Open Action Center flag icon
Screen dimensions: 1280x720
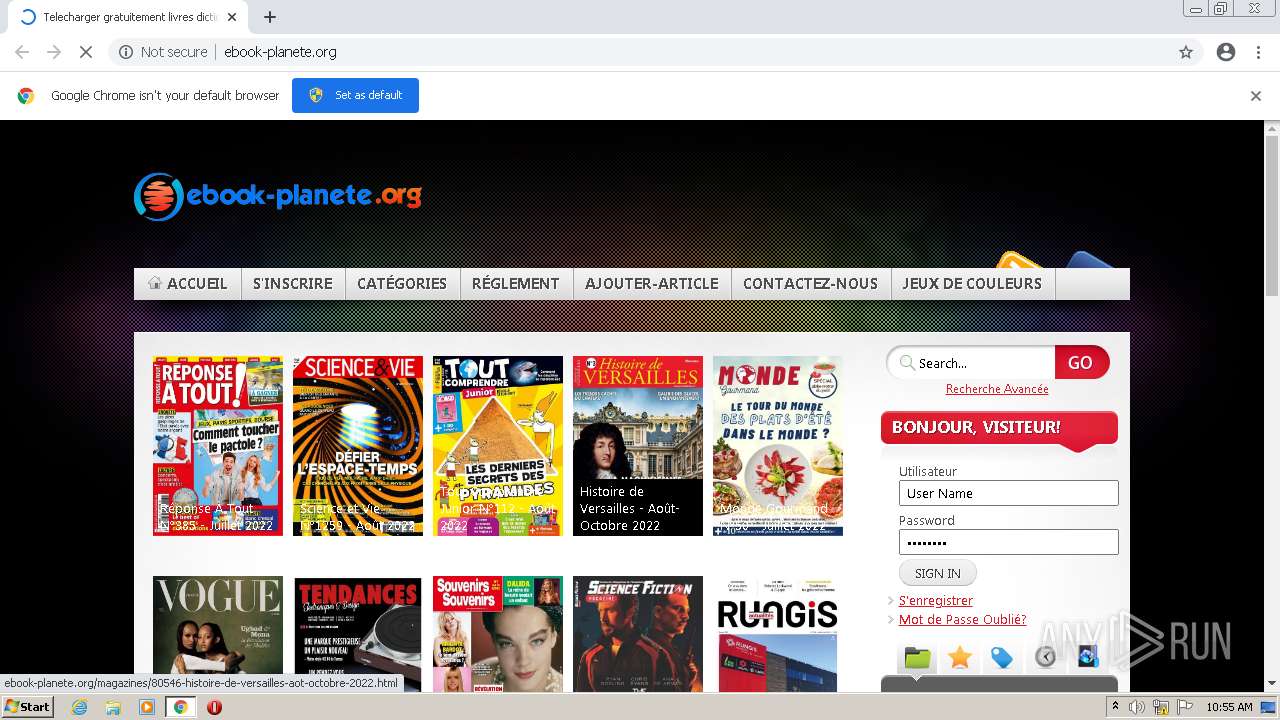1185,707
